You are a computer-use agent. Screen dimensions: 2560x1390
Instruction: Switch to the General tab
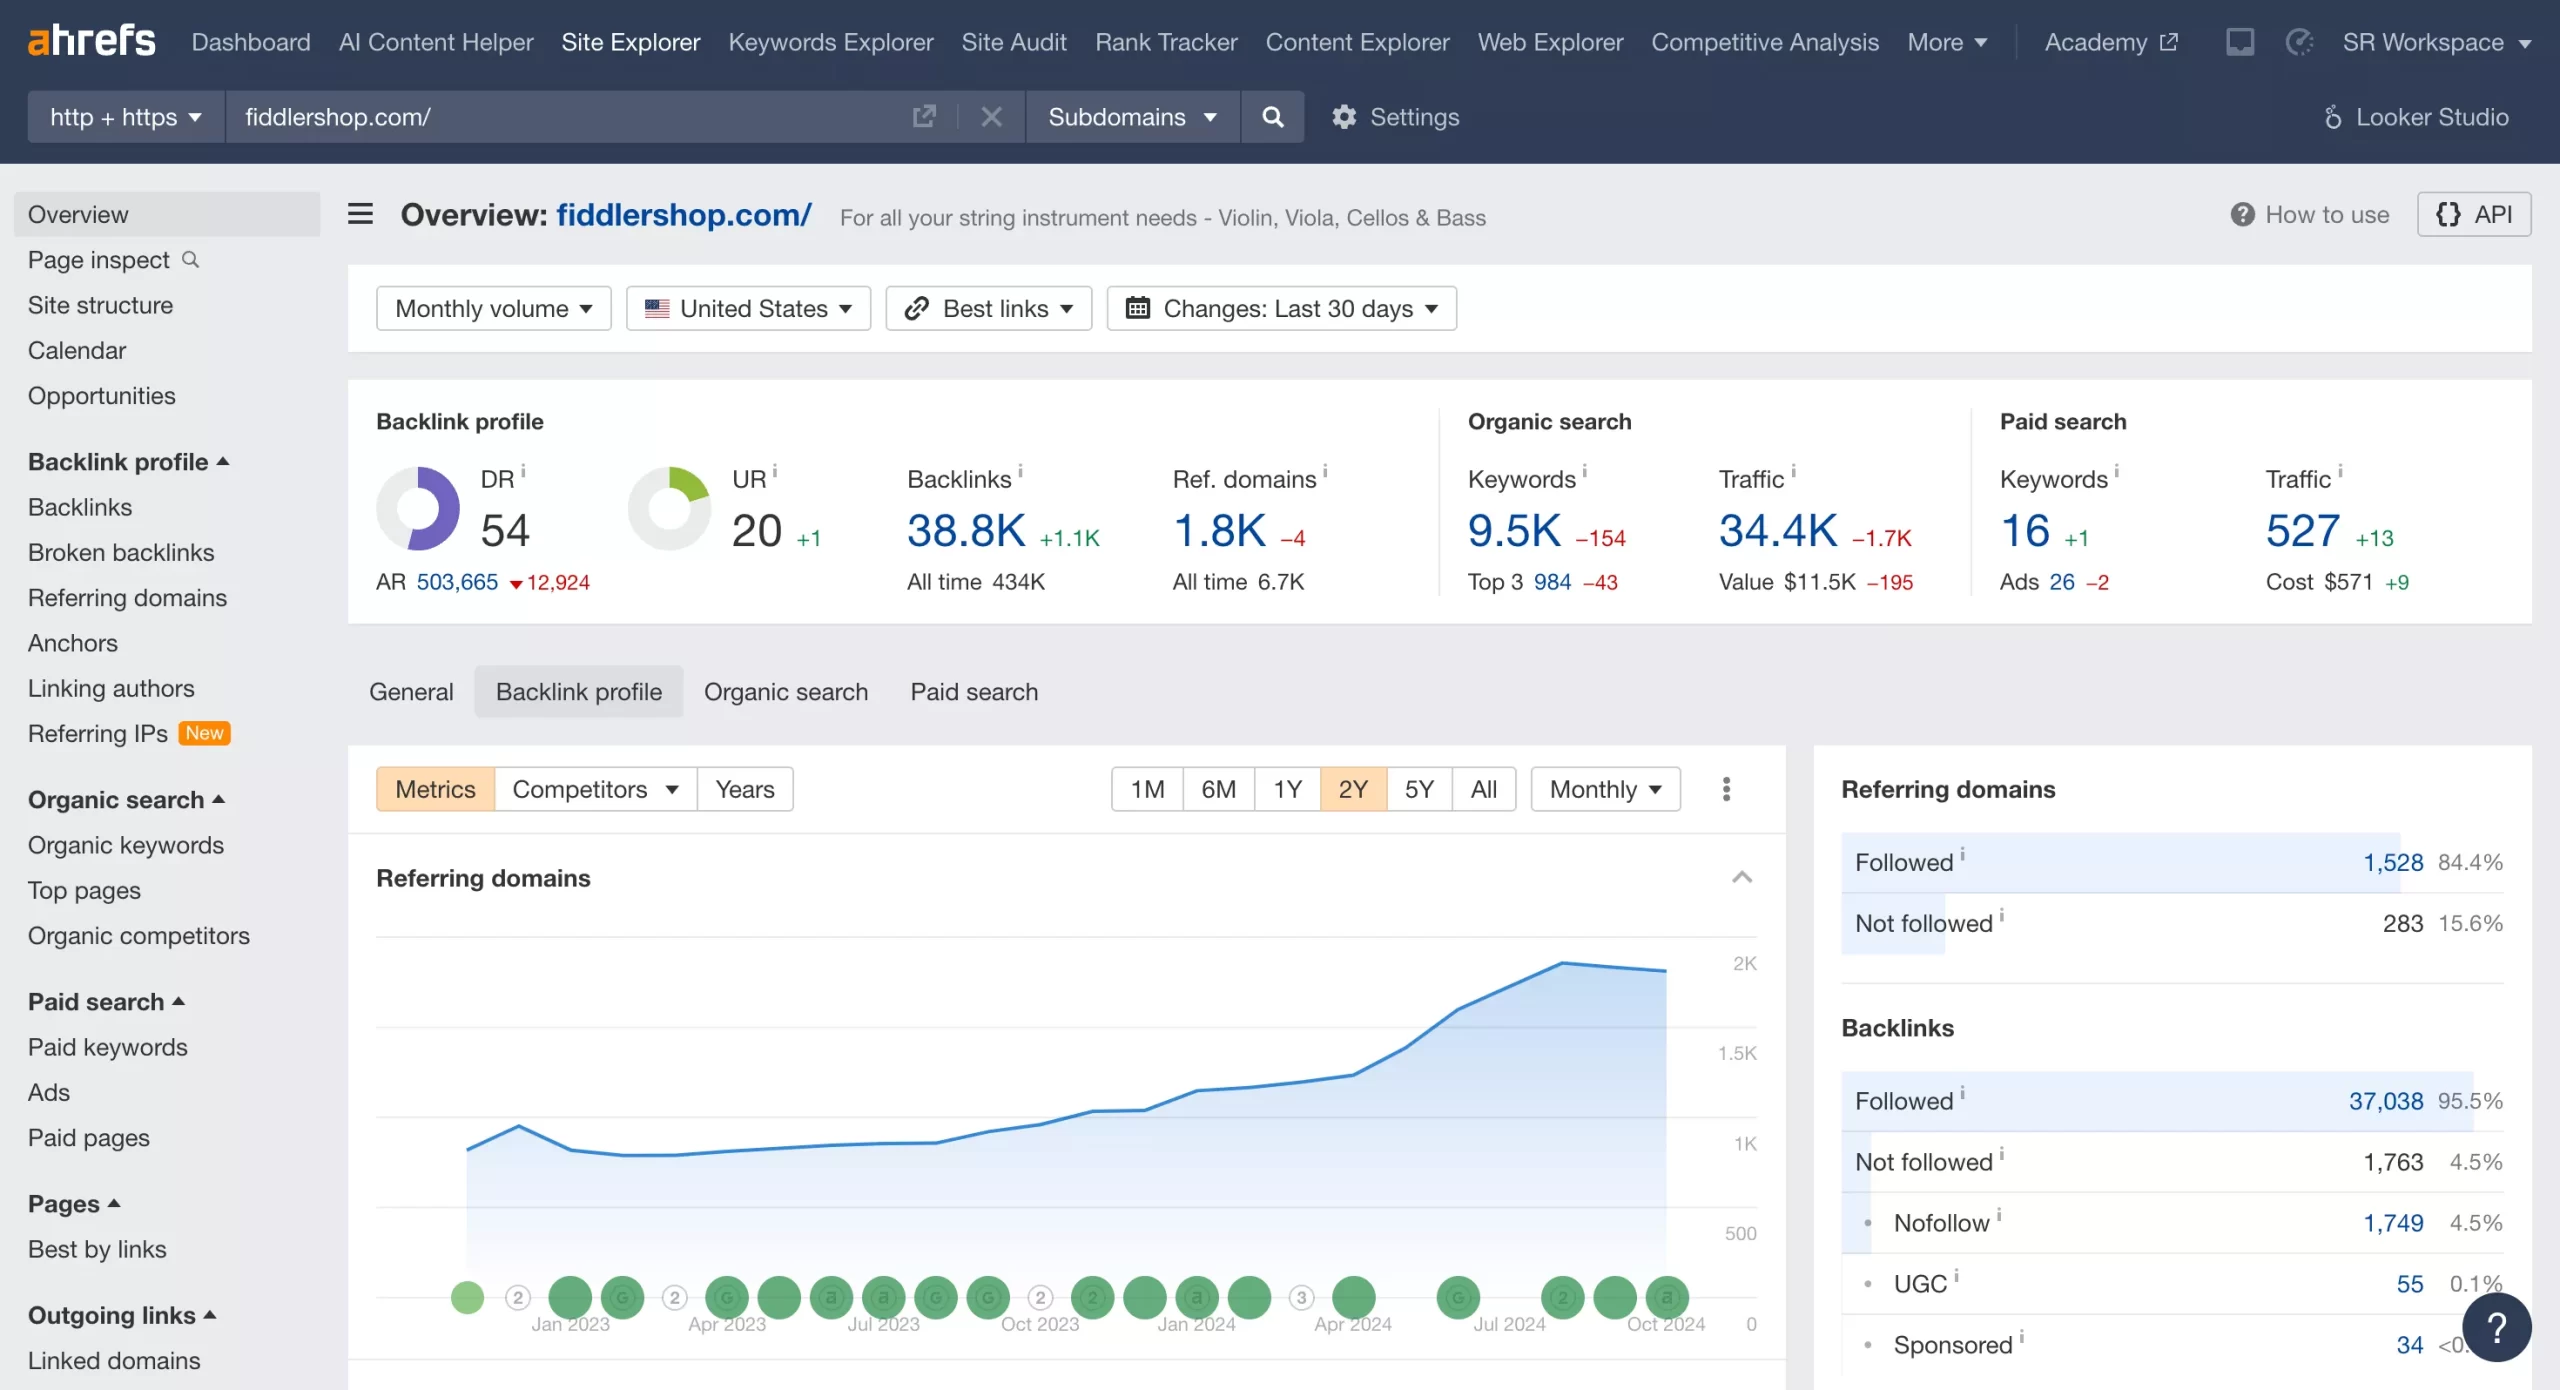click(411, 692)
